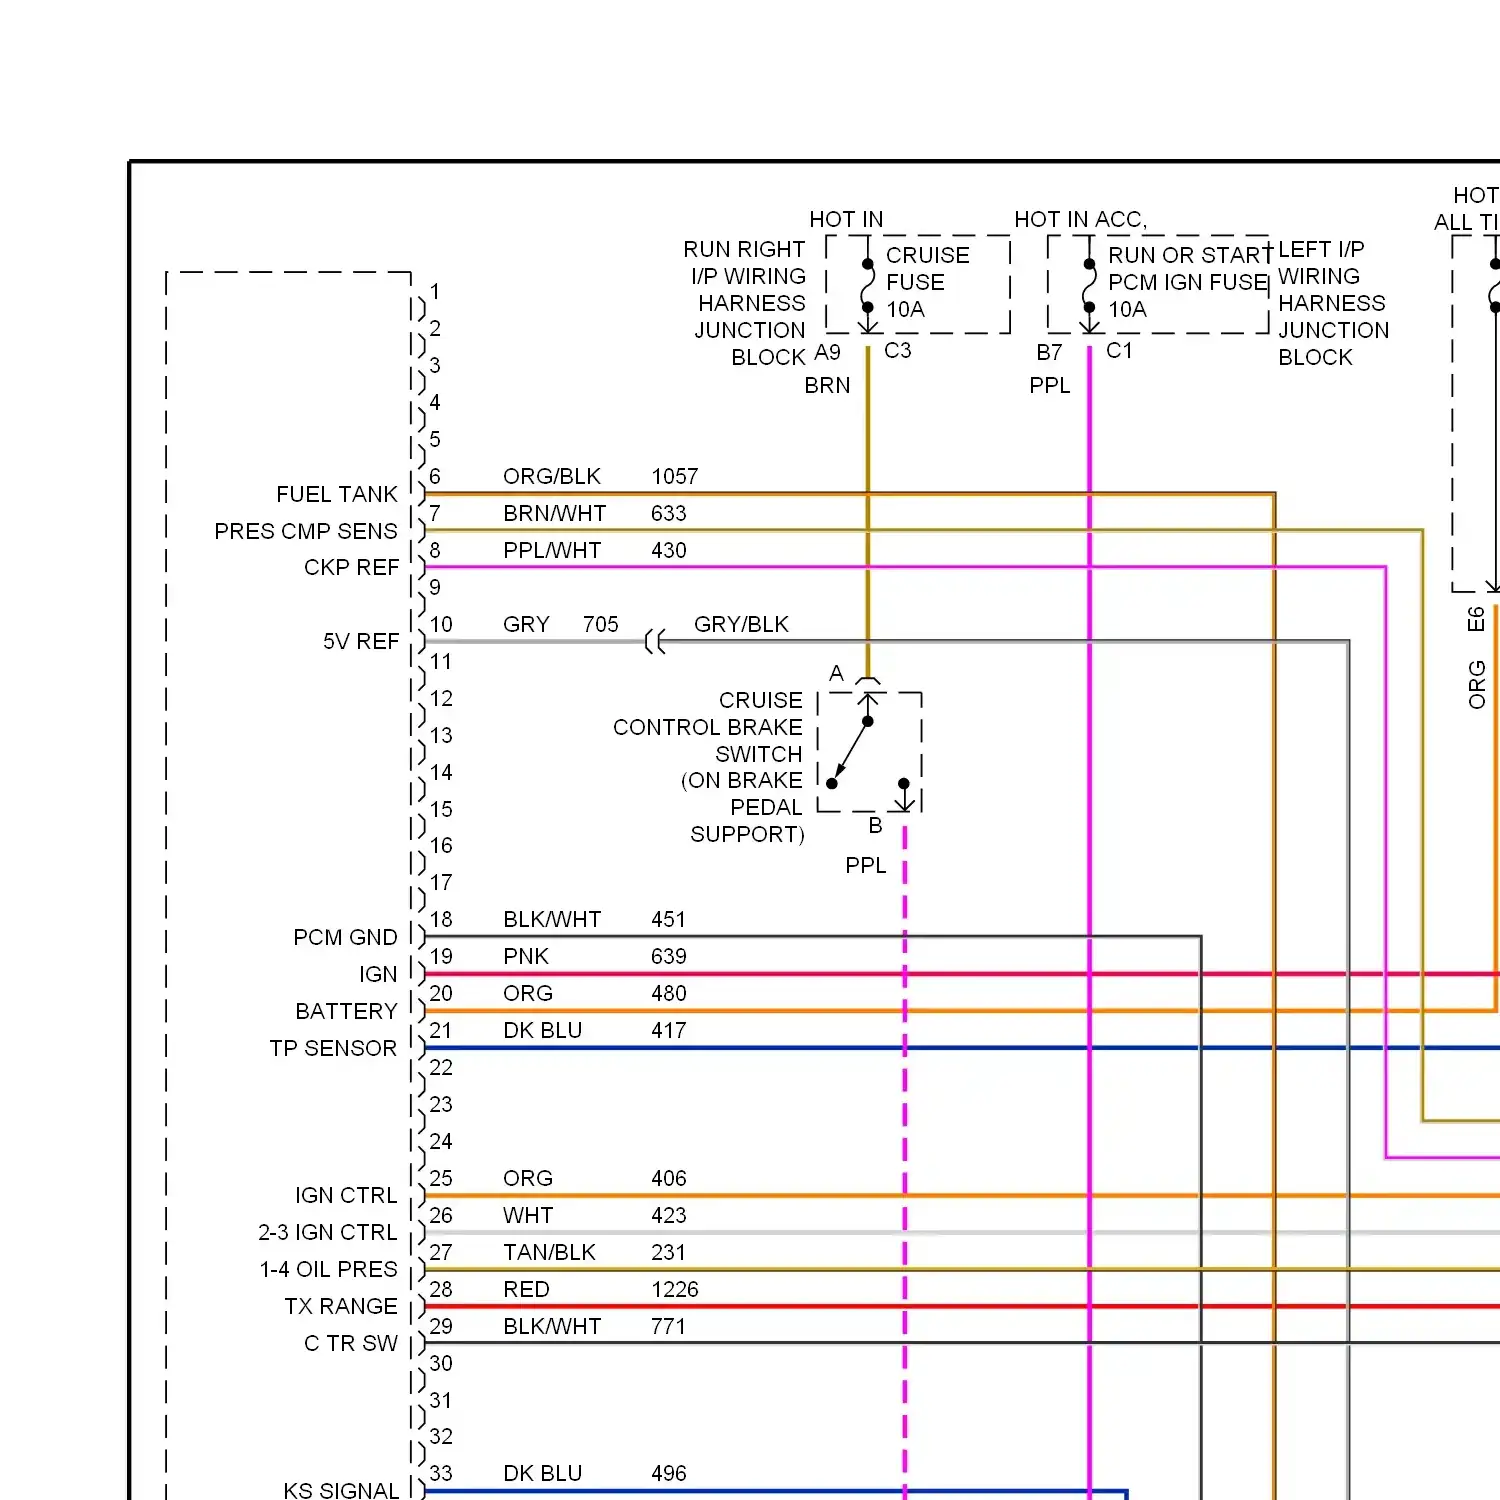
Task: Select the BATTERY pin label
Action: click(x=346, y=1011)
